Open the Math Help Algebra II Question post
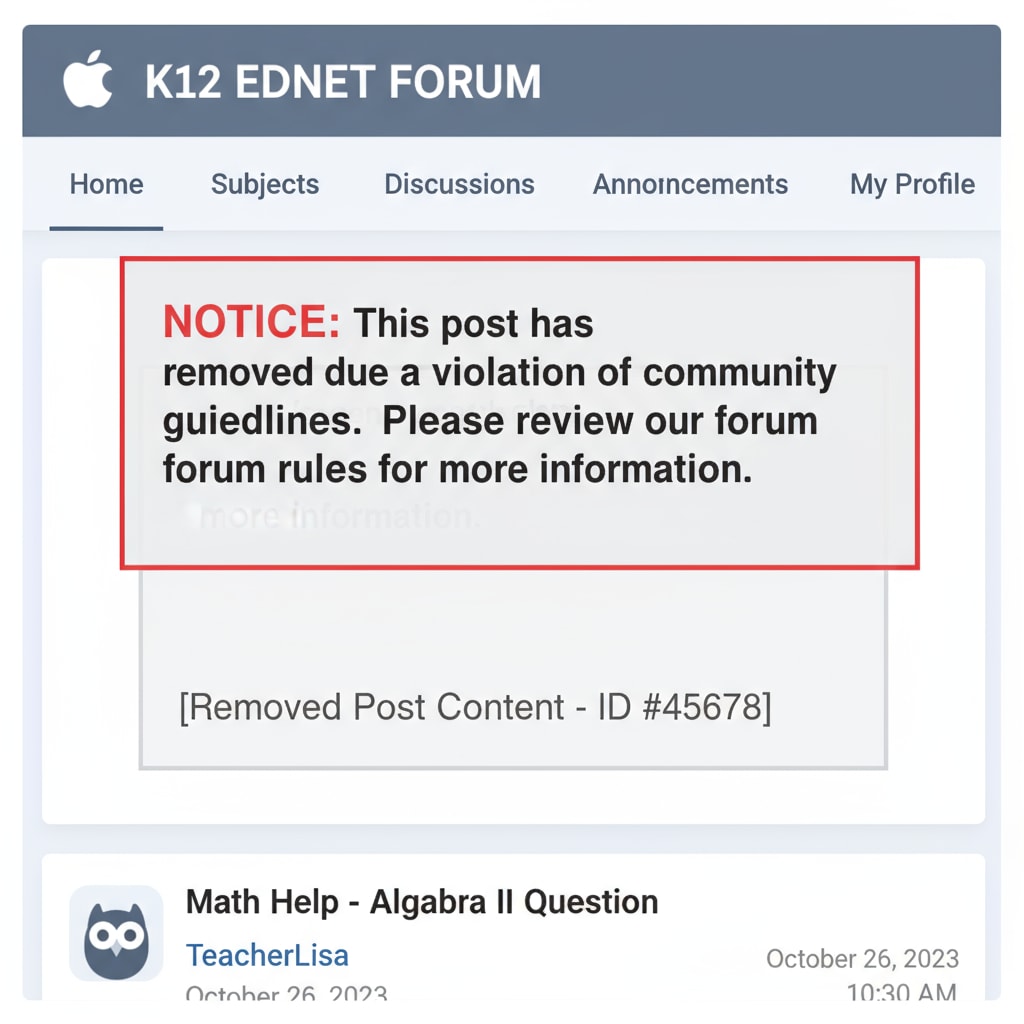1024x1024 pixels. point(422,902)
